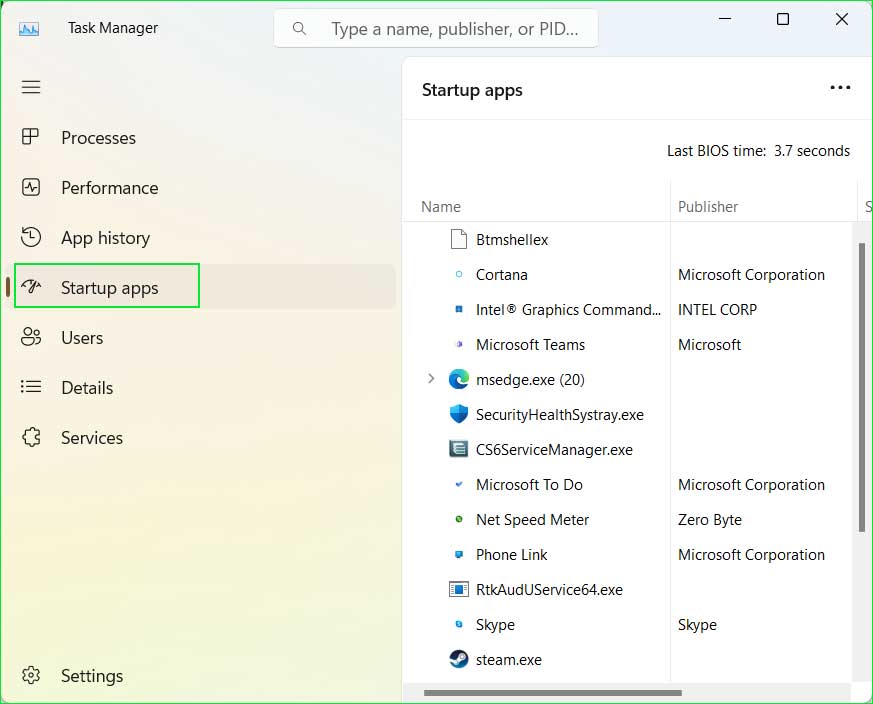Image resolution: width=873 pixels, height=704 pixels.
Task: Open the Users tab
Action: click(x=82, y=338)
